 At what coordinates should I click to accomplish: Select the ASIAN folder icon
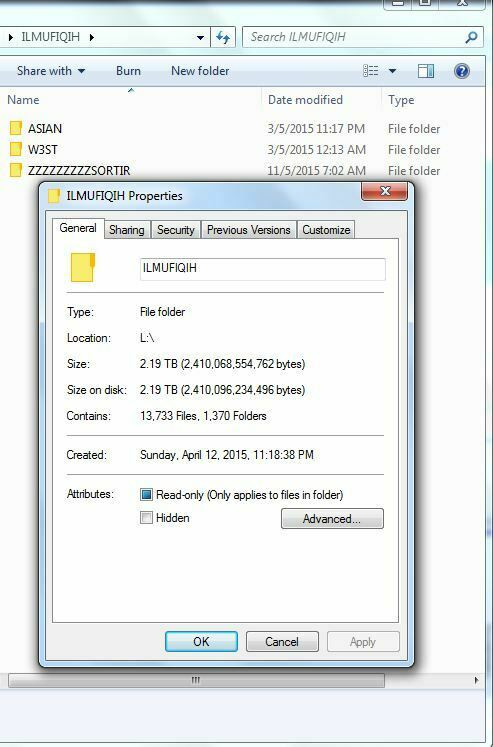pos(16,128)
